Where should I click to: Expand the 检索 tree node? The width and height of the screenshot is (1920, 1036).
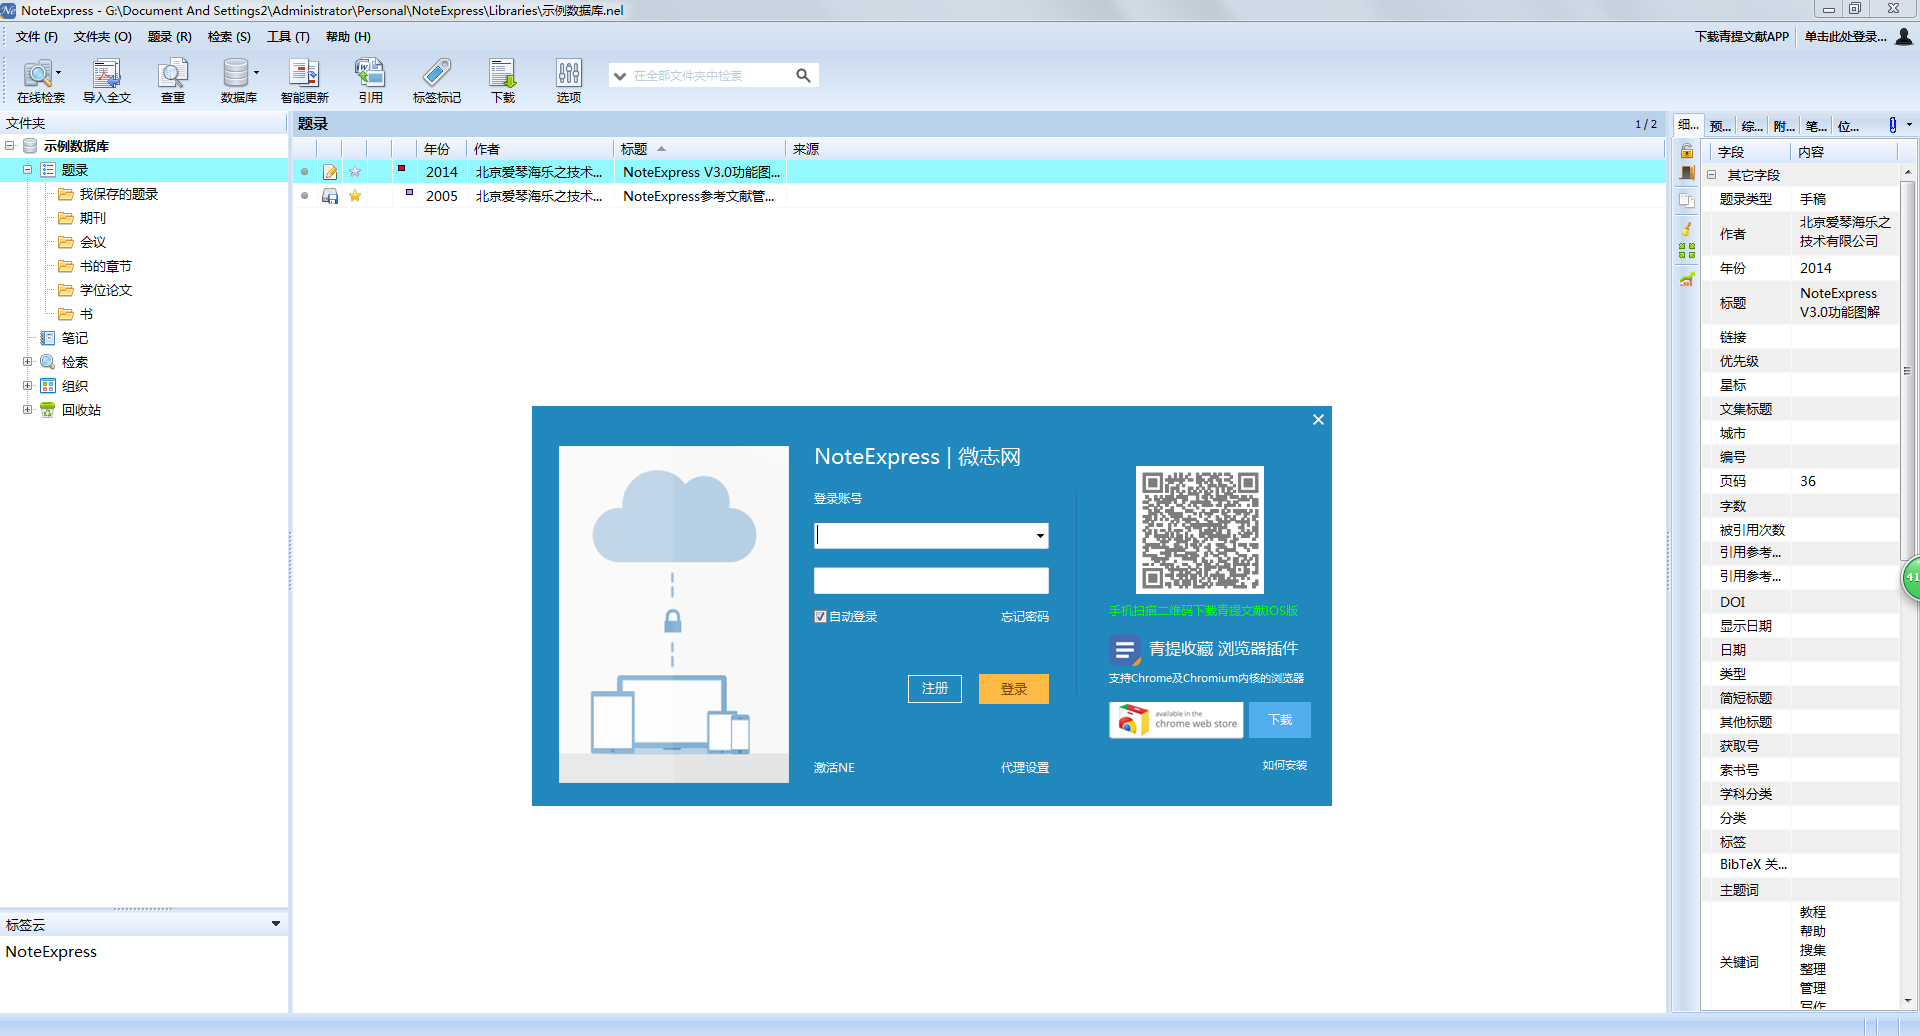click(x=28, y=361)
